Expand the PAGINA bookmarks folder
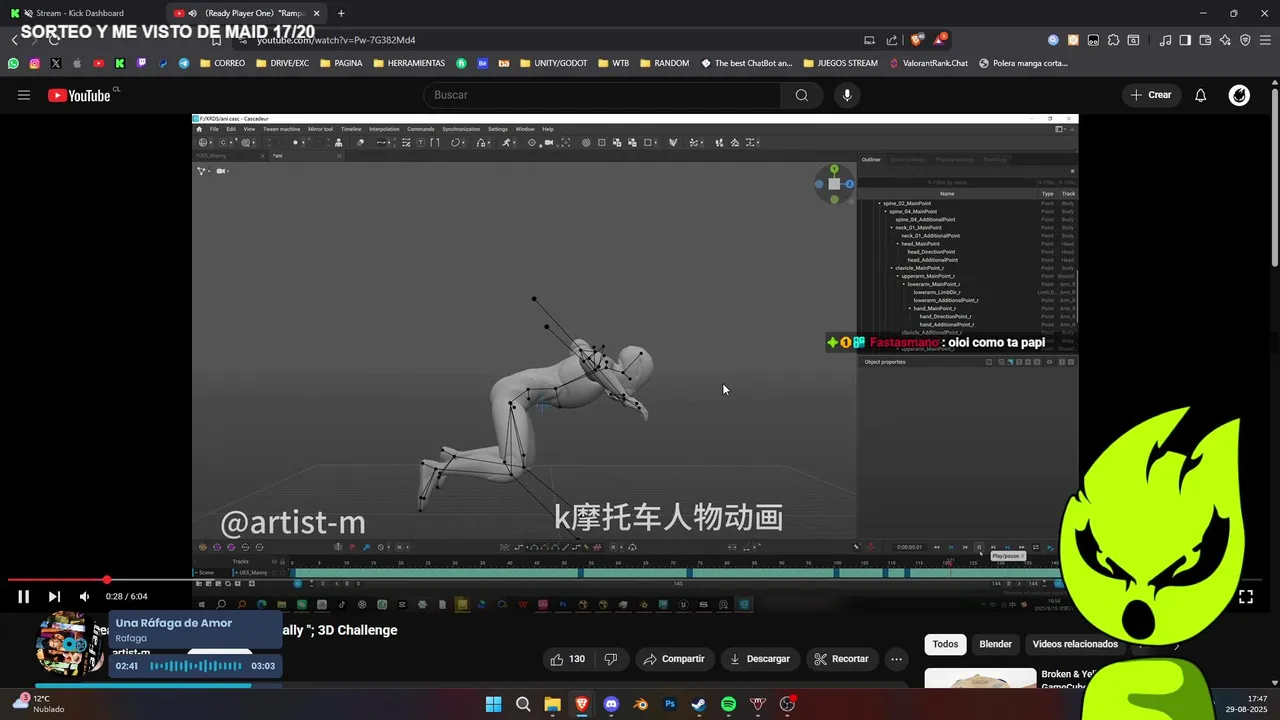 [341, 63]
